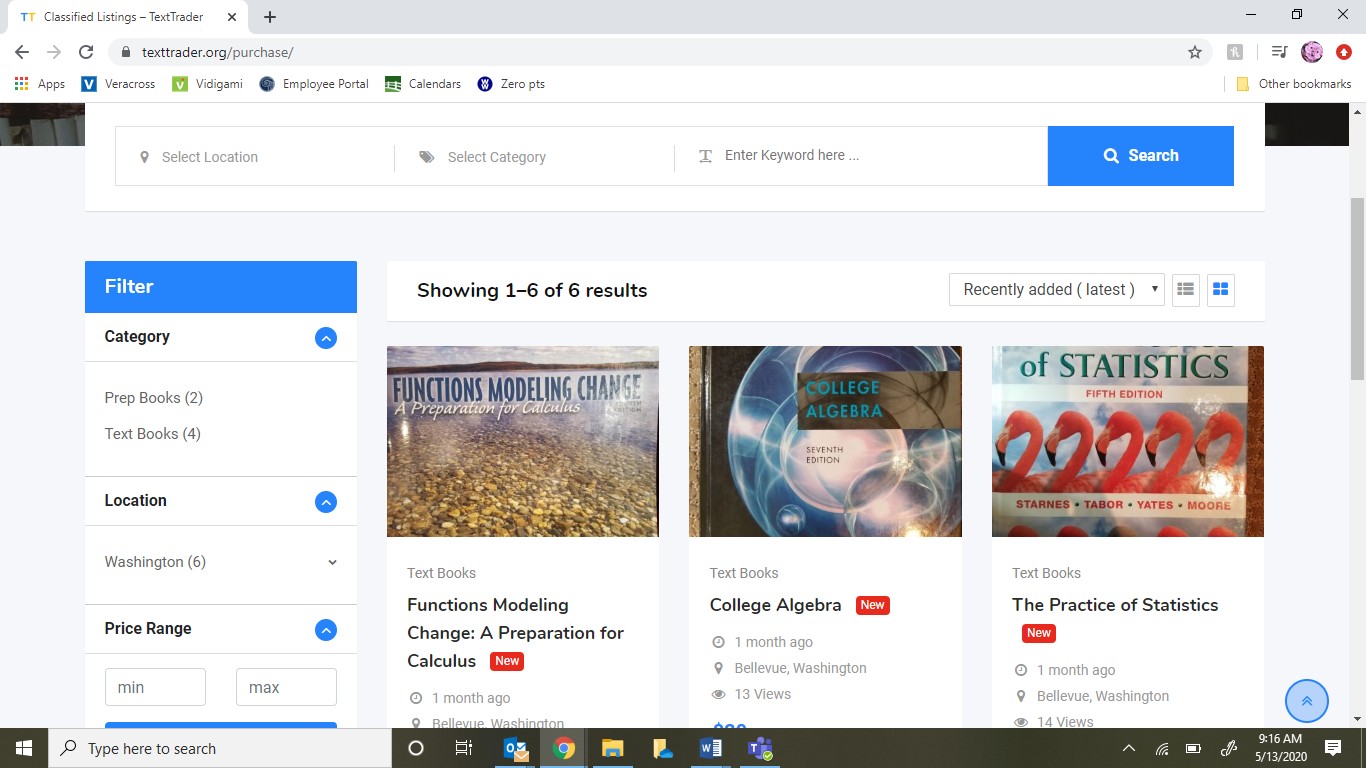The image size is (1366, 768).
Task: Open Outlook from the taskbar
Action: coord(516,748)
